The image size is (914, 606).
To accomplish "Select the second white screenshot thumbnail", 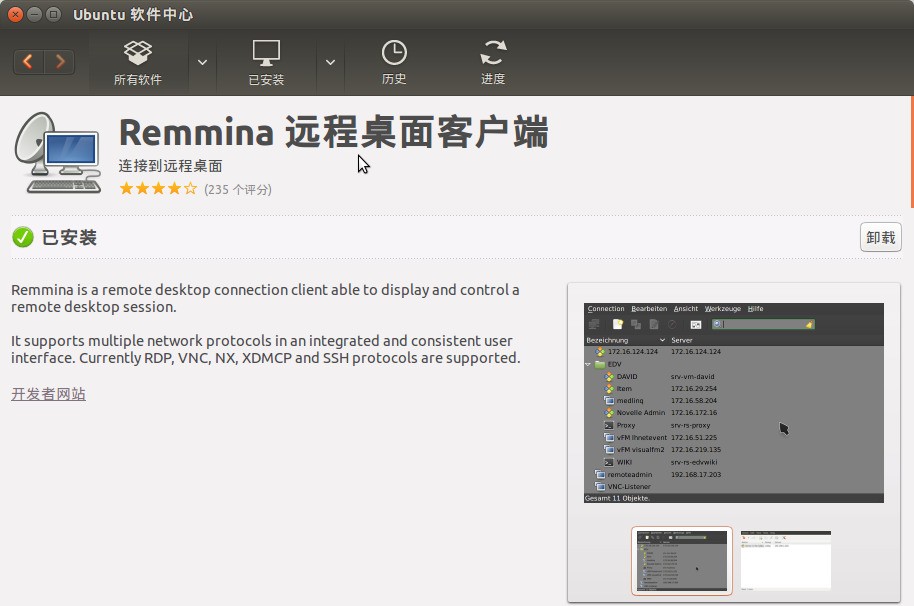I will coord(786,561).
